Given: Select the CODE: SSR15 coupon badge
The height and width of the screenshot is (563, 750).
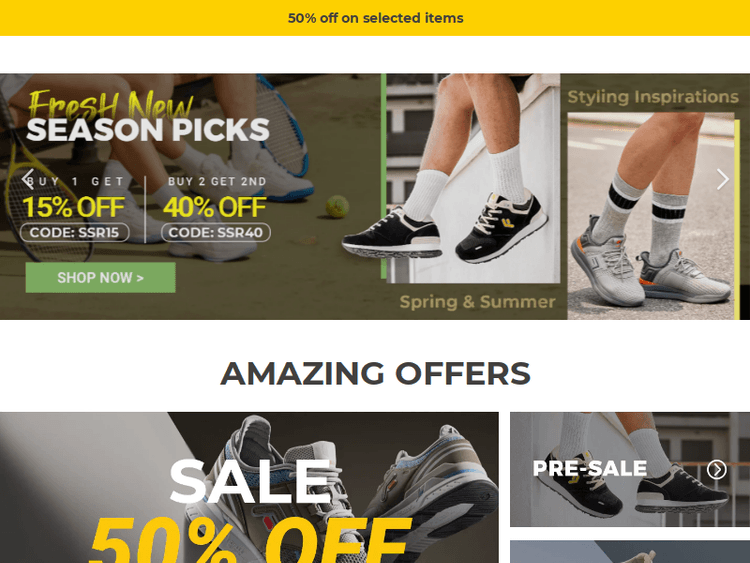Looking at the screenshot, I should [x=75, y=232].
